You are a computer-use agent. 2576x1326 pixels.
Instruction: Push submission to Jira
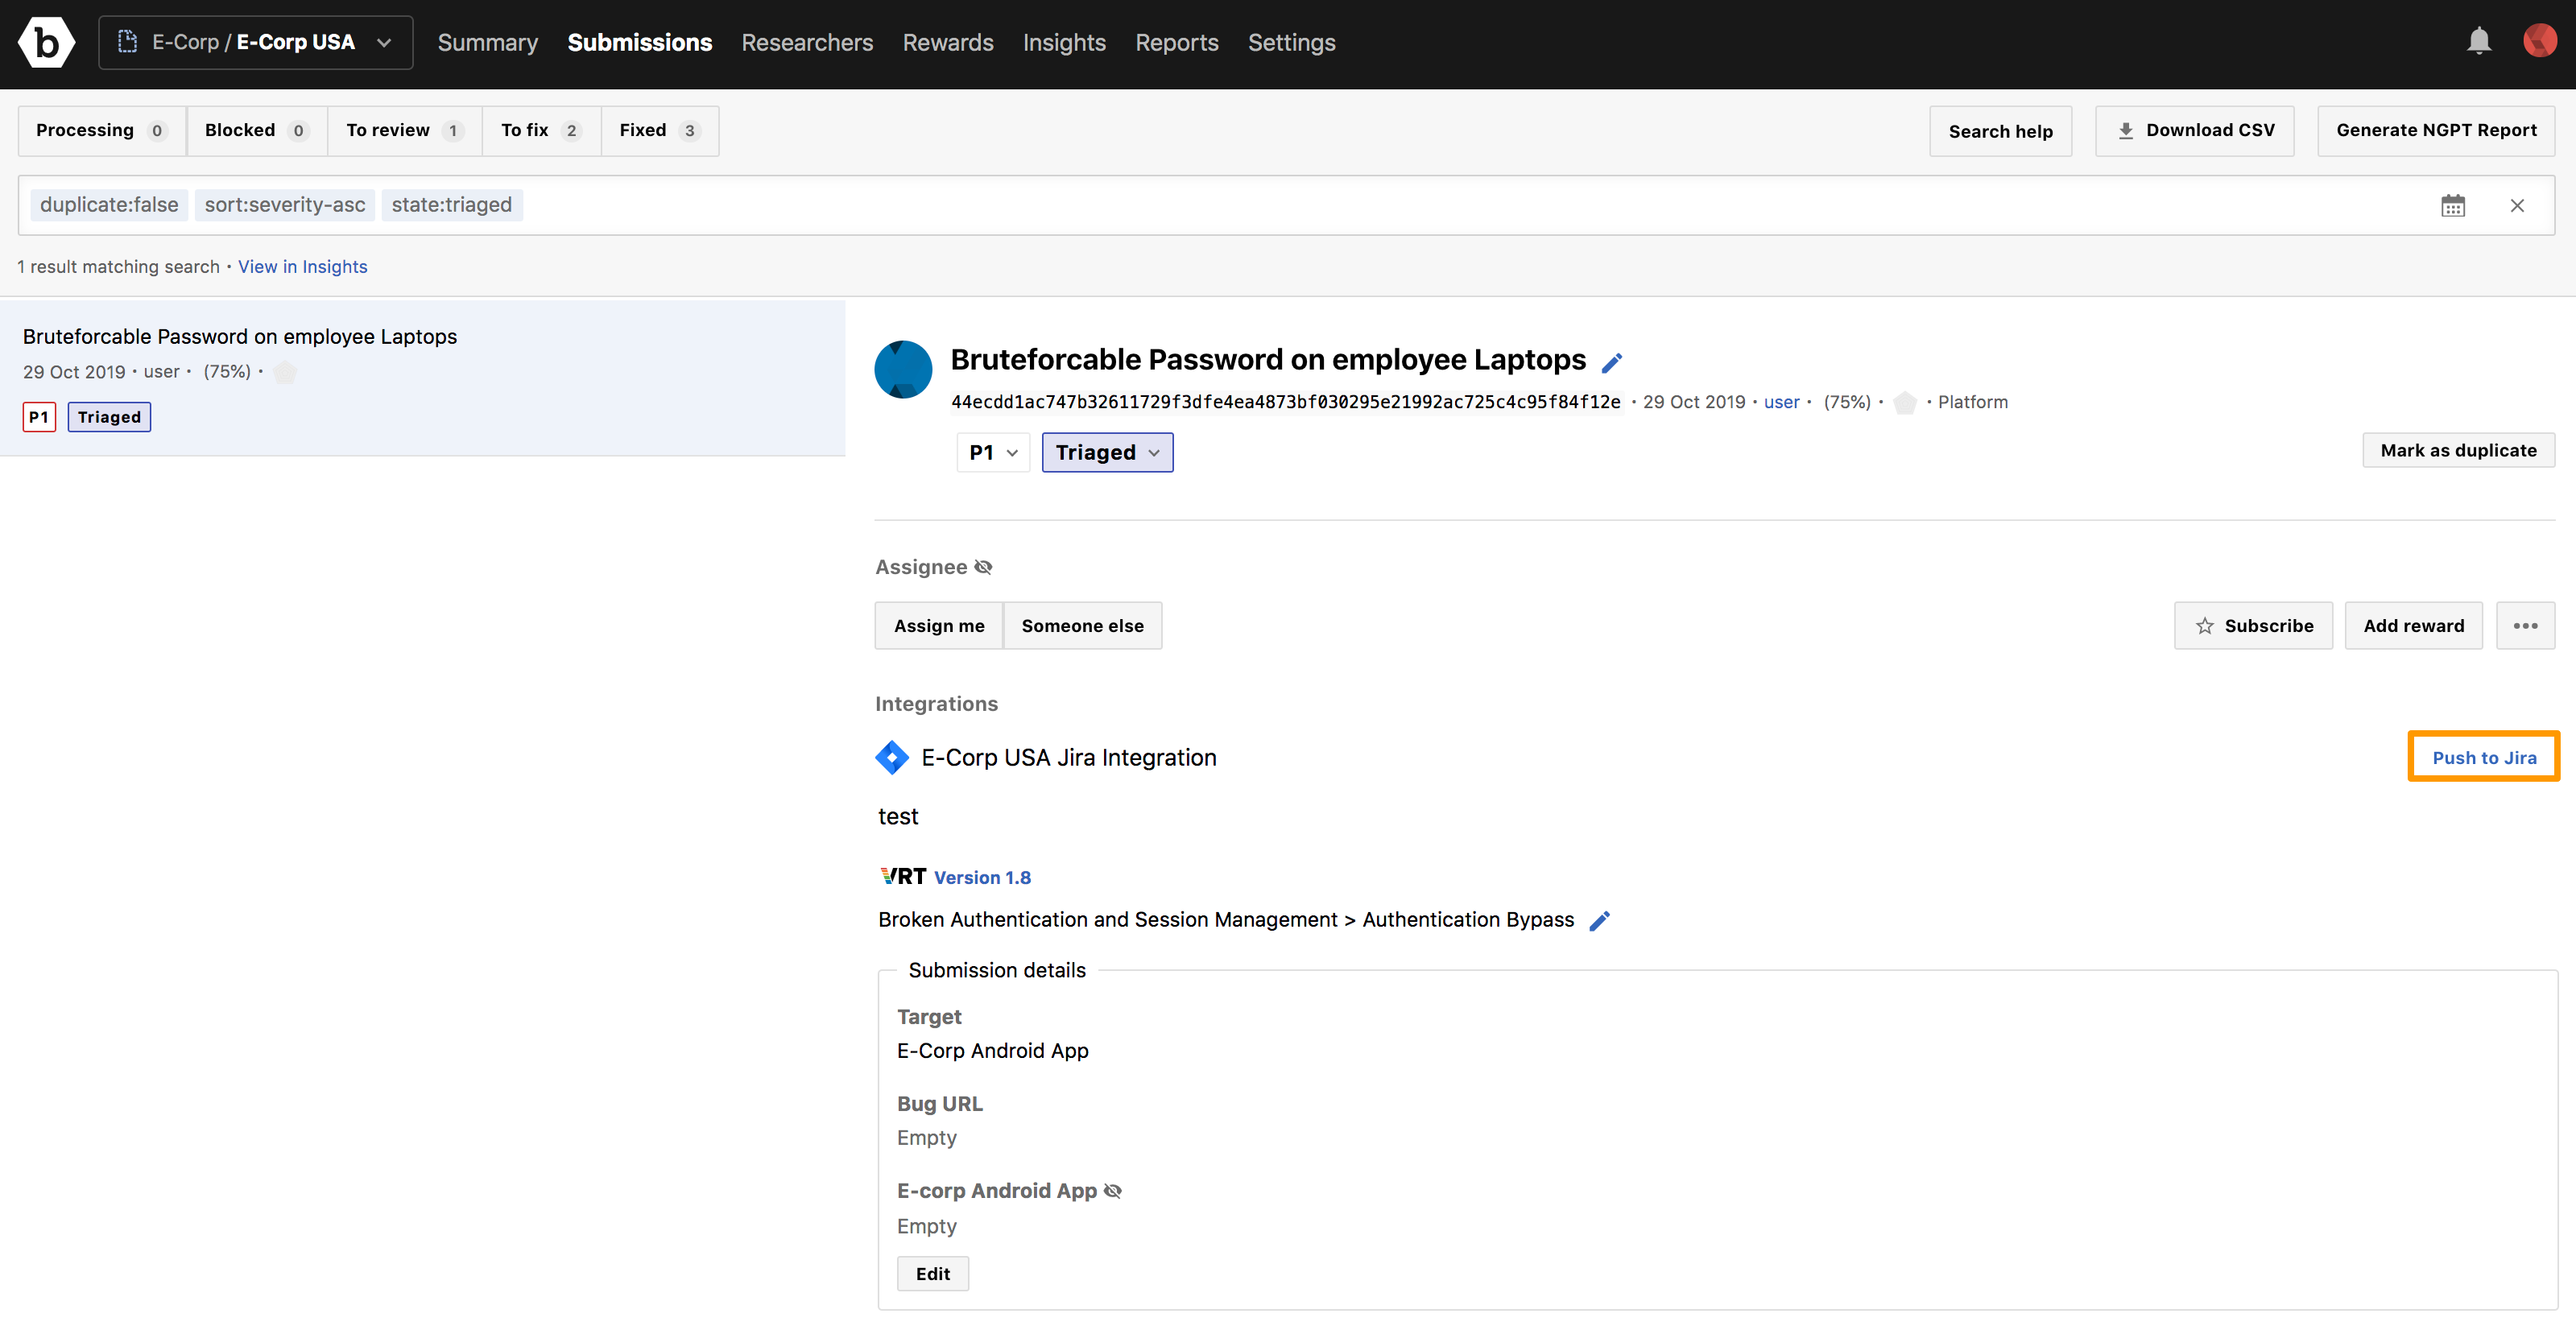pos(2484,757)
